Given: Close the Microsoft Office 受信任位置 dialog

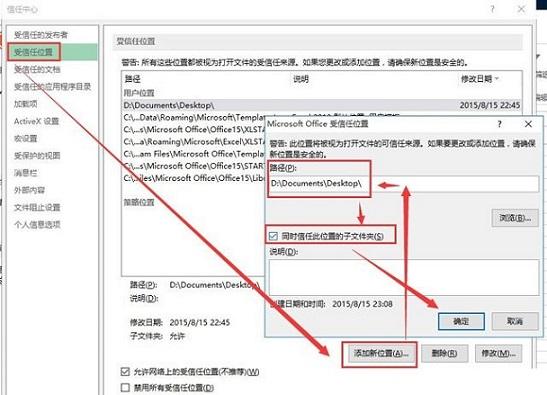Looking at the screenshot, I should (528, 124).
